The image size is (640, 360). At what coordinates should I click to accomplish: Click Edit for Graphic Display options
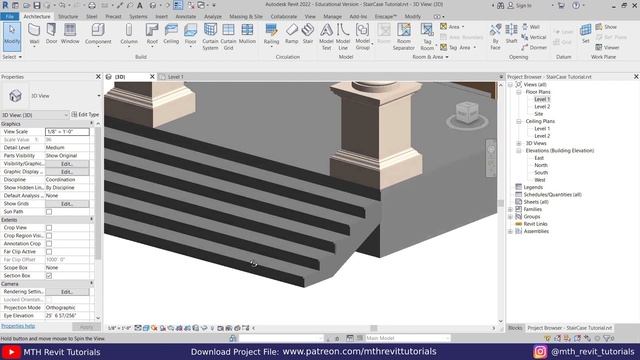click(67, 172)
